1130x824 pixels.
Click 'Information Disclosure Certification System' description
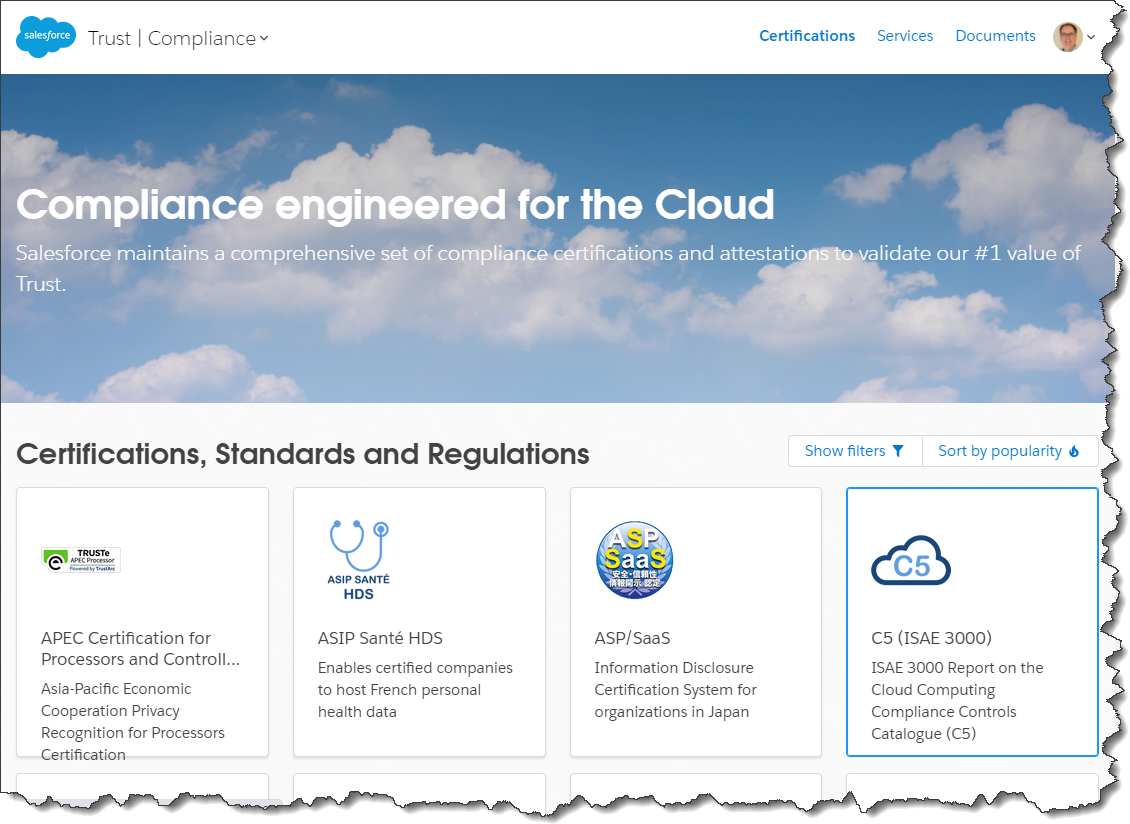click(x=675, y=690)
